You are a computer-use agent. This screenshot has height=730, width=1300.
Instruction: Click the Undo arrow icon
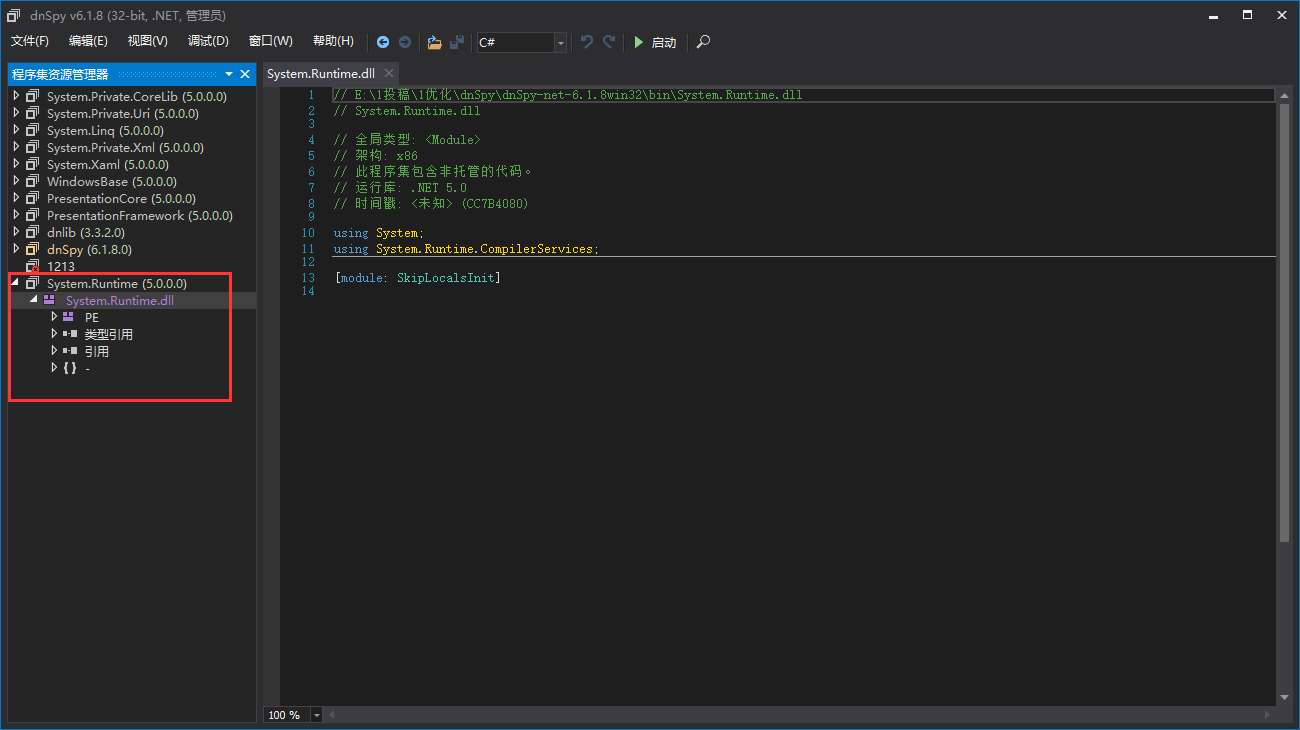pyautogui.click(x=587, y=42)
